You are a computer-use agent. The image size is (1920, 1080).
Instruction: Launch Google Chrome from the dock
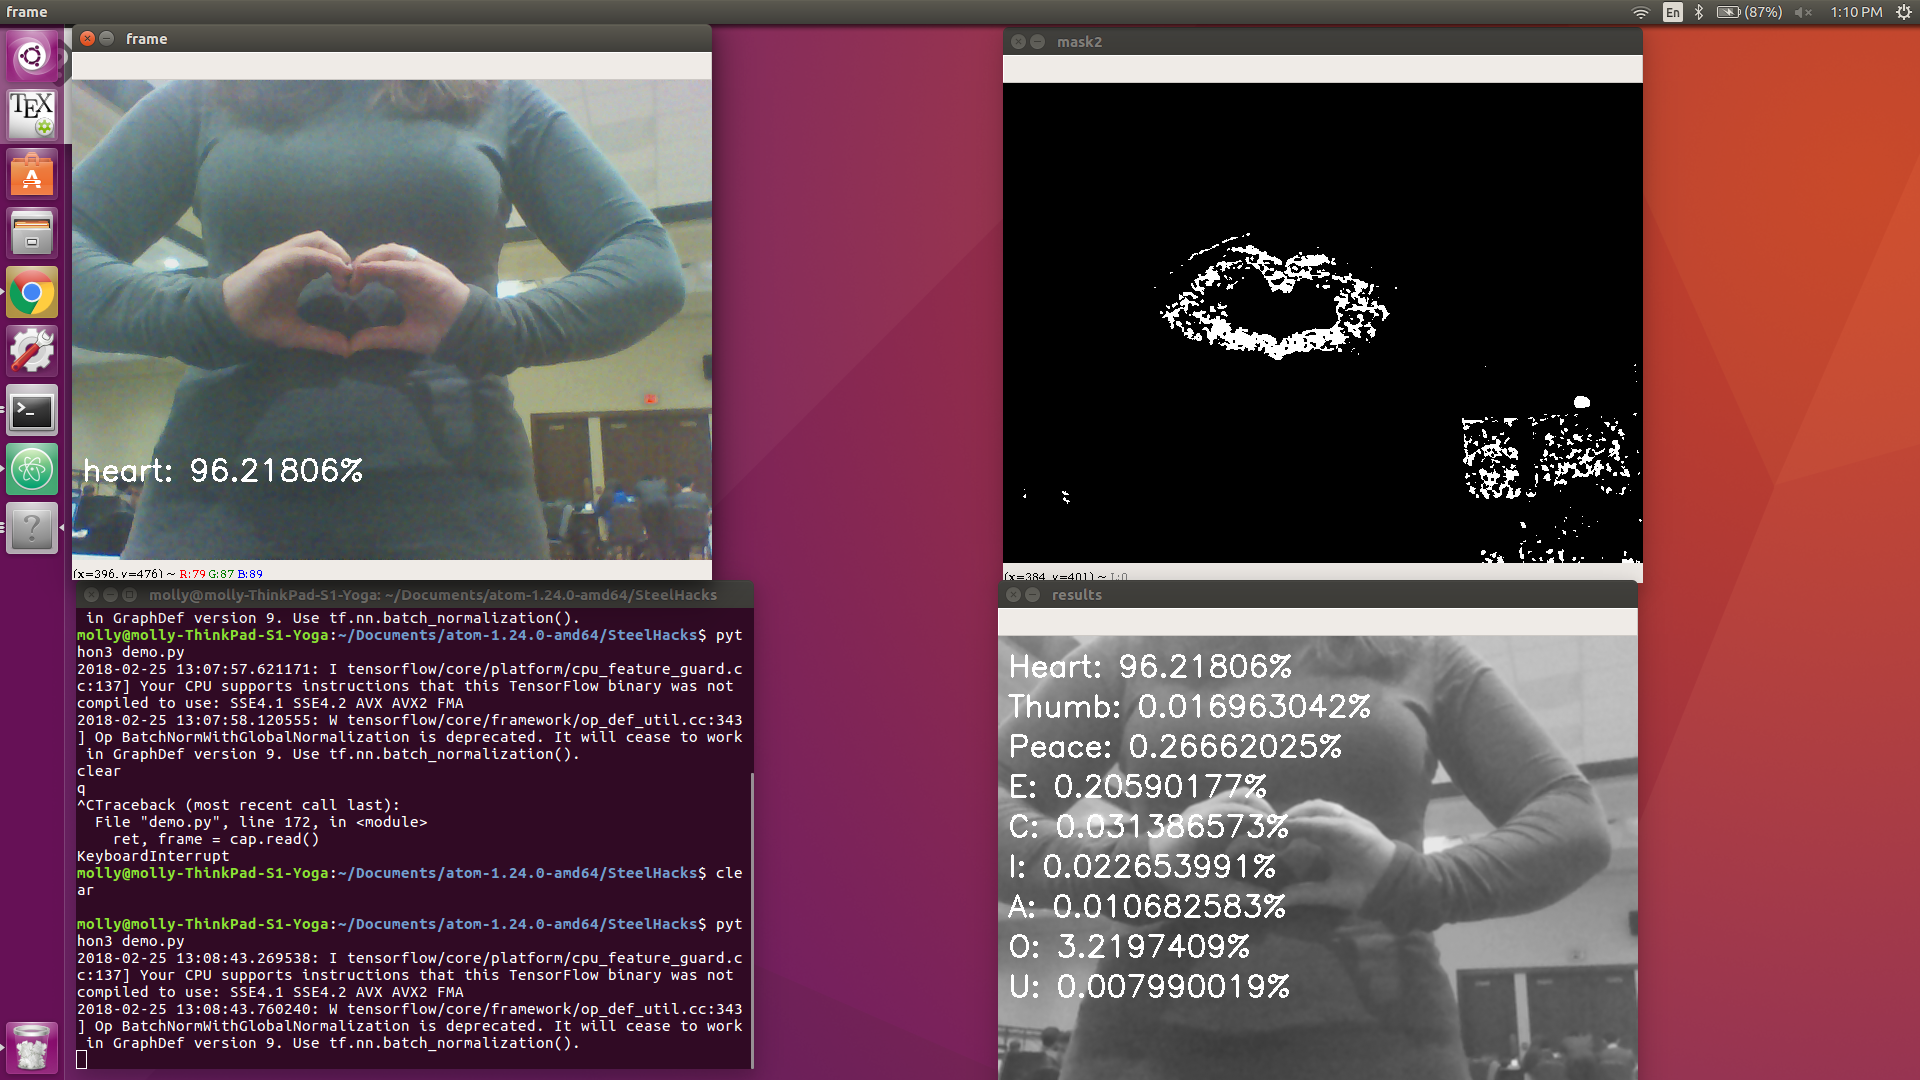pos(32,293)
